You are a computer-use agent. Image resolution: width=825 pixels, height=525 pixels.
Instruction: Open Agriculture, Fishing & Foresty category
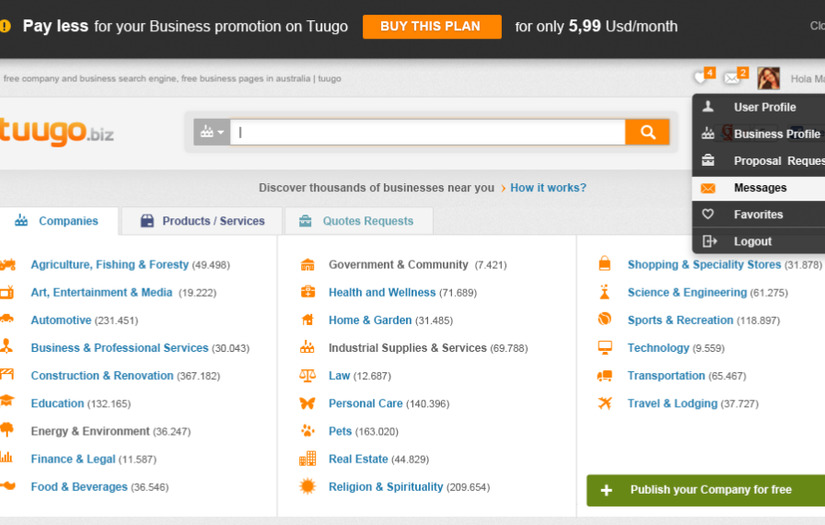point(109,265)
